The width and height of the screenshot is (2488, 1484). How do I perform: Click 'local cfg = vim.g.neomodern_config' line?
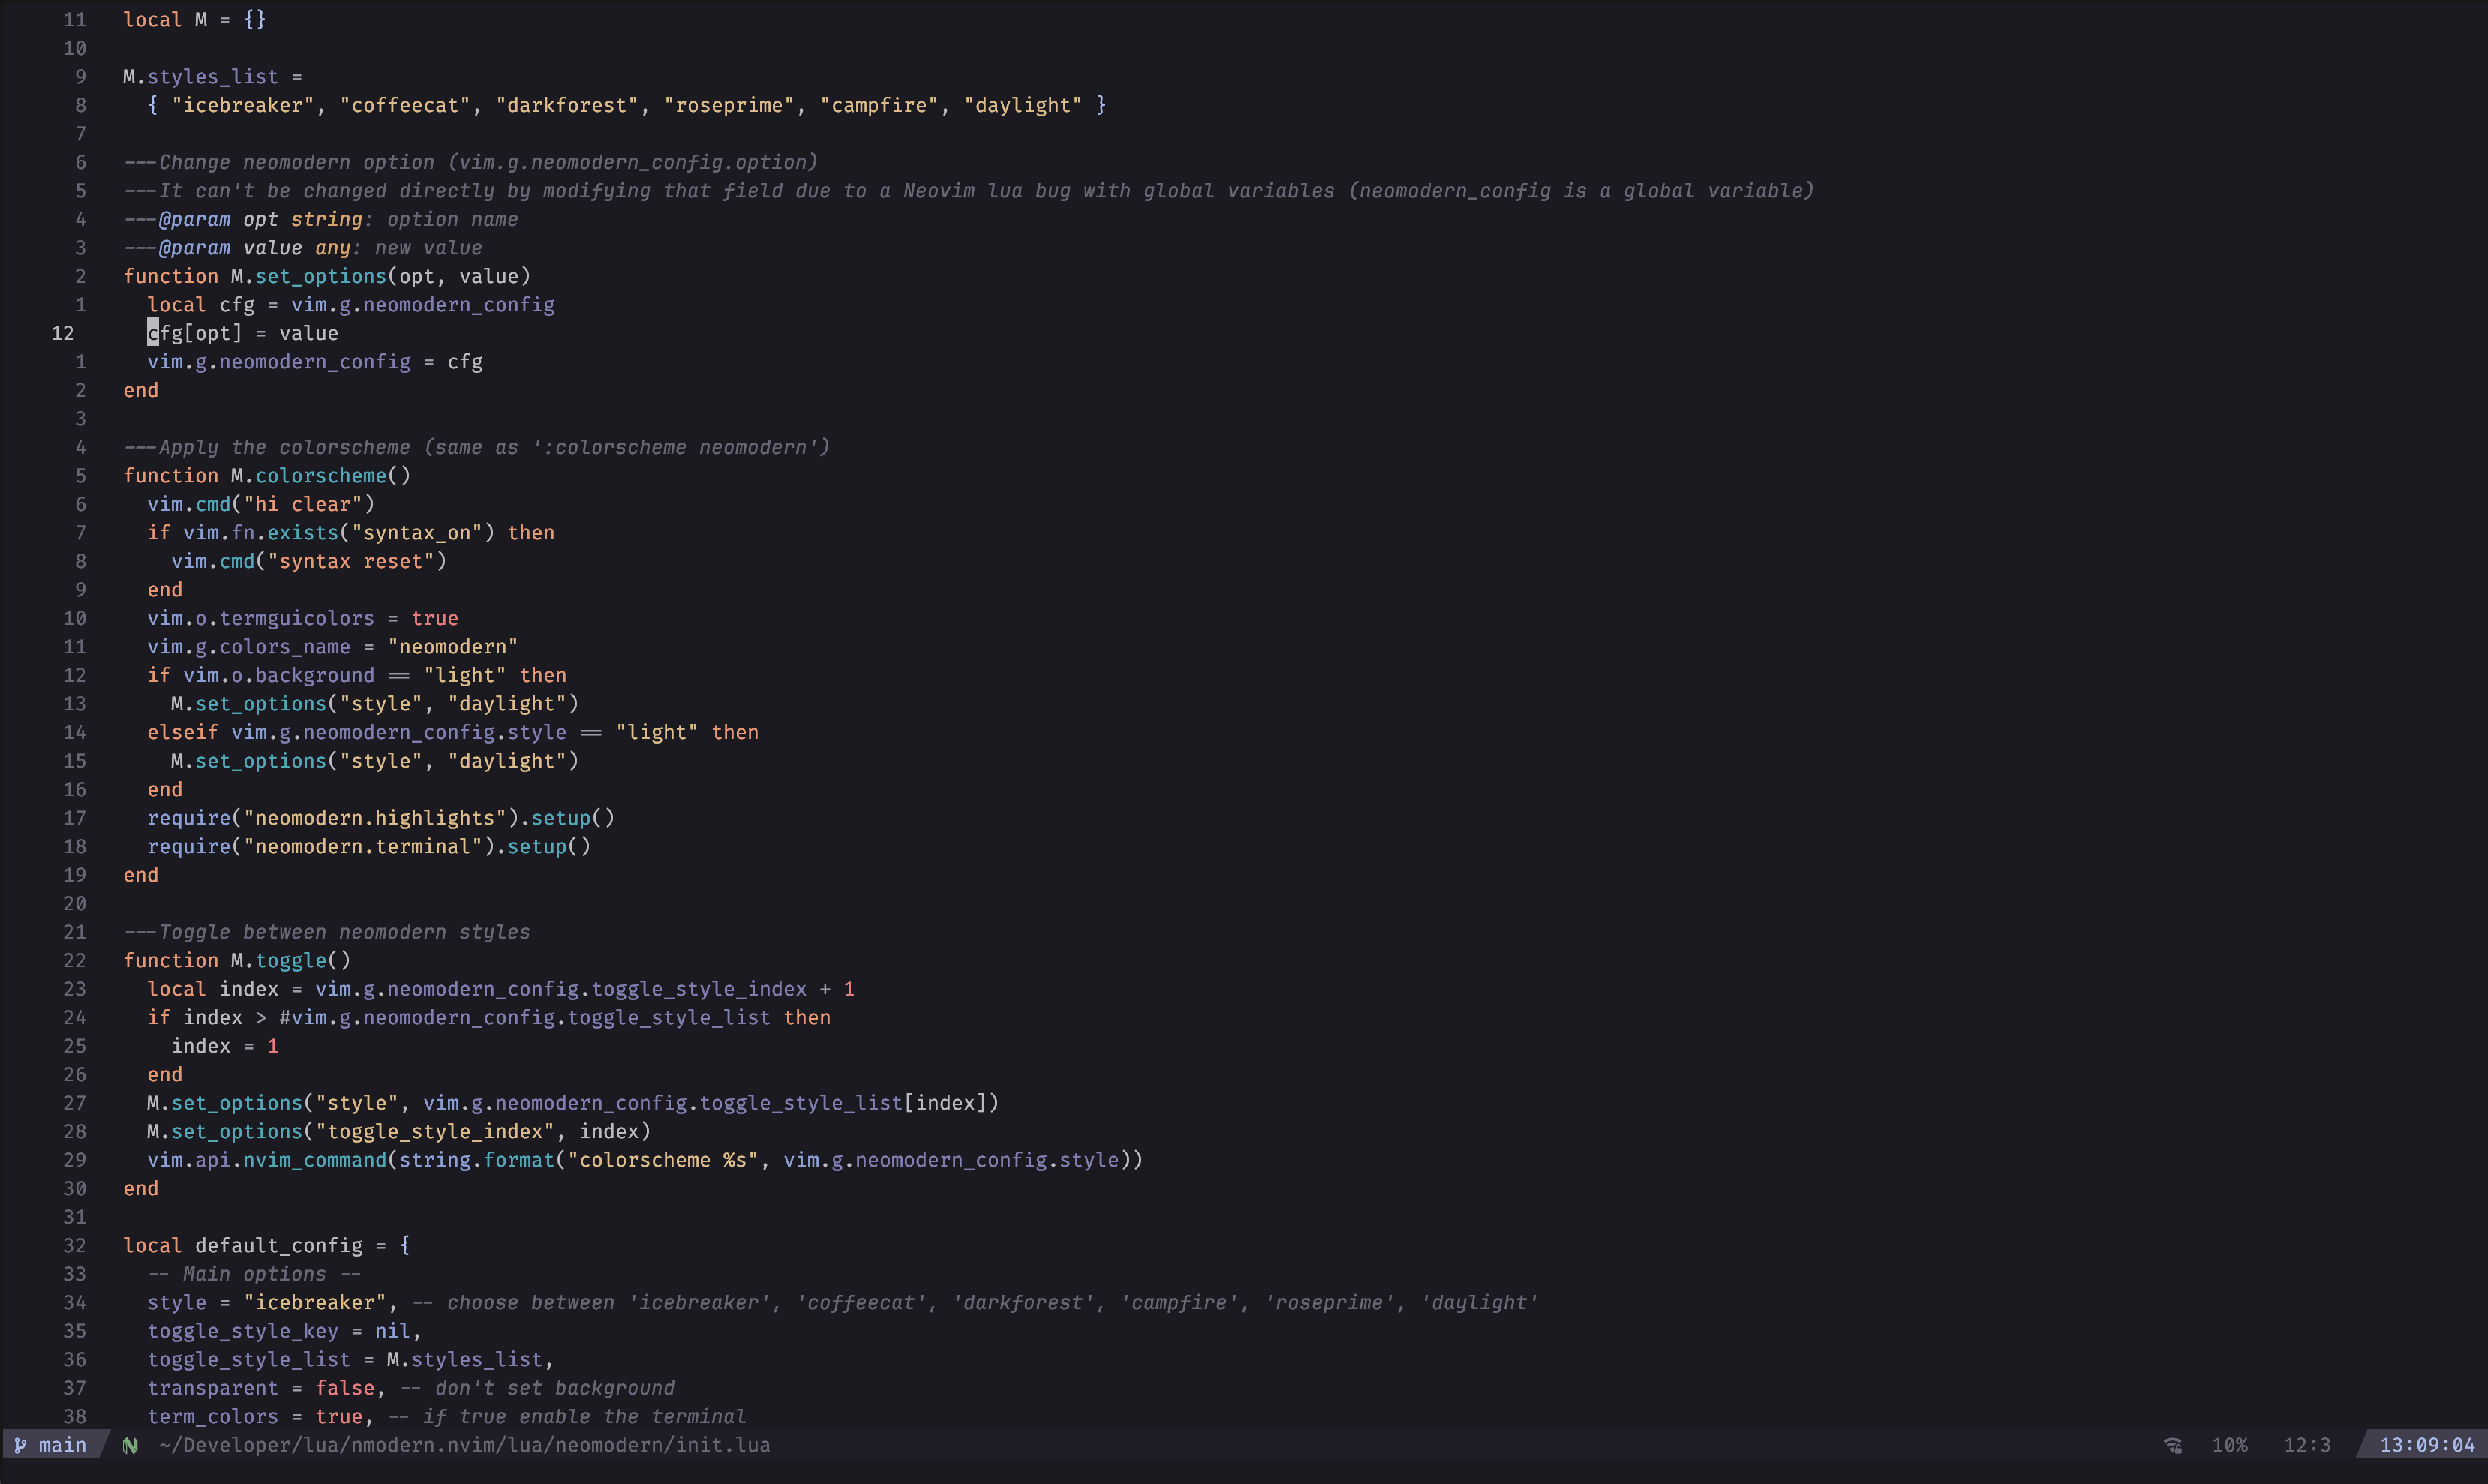pos(351,304)
